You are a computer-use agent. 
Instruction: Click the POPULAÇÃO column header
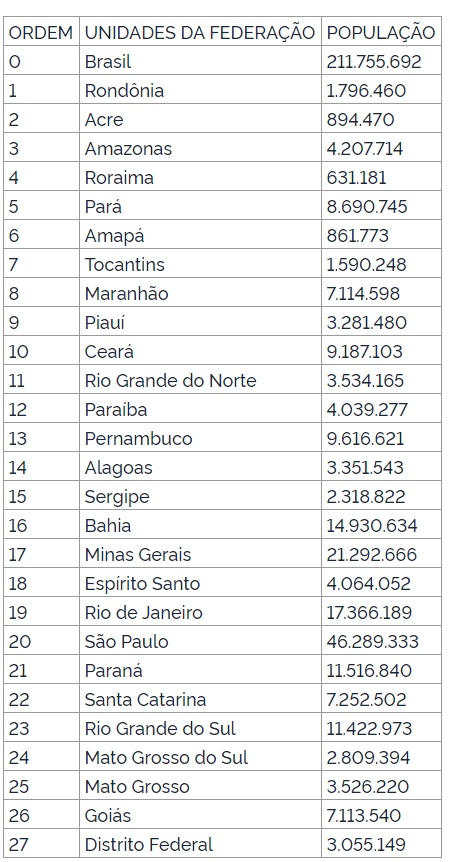(x=381, y=32)
